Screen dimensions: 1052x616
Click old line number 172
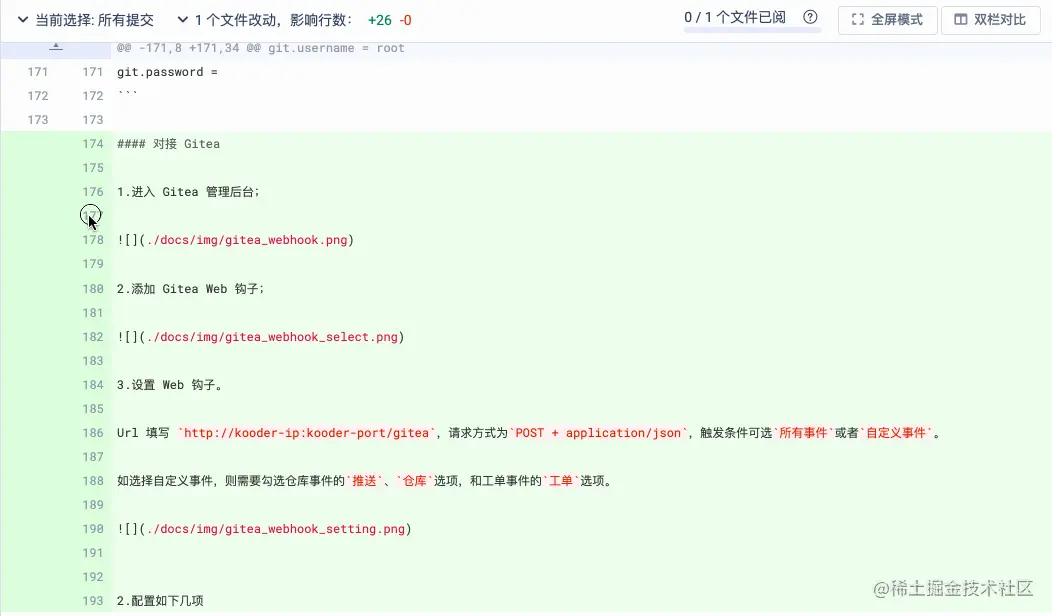tap(38, 96)
